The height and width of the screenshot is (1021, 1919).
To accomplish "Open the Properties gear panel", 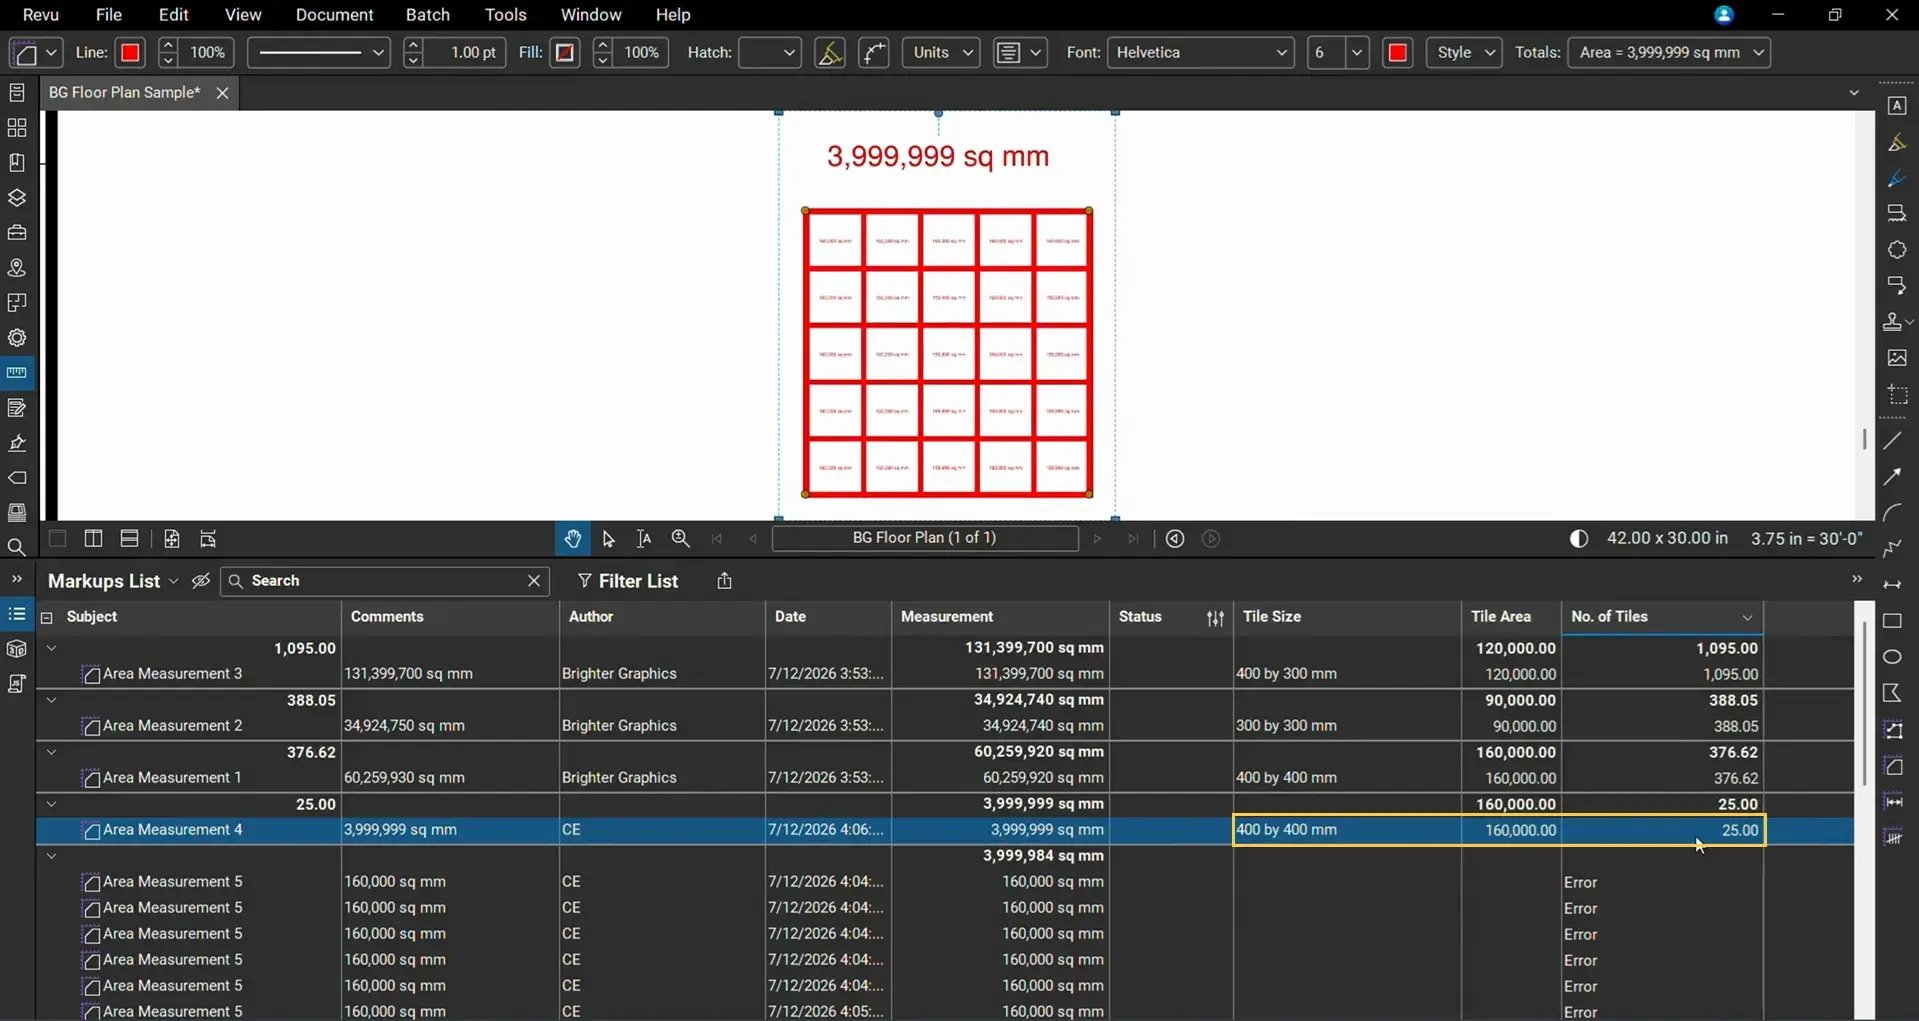I will click(x=17, y=338).
